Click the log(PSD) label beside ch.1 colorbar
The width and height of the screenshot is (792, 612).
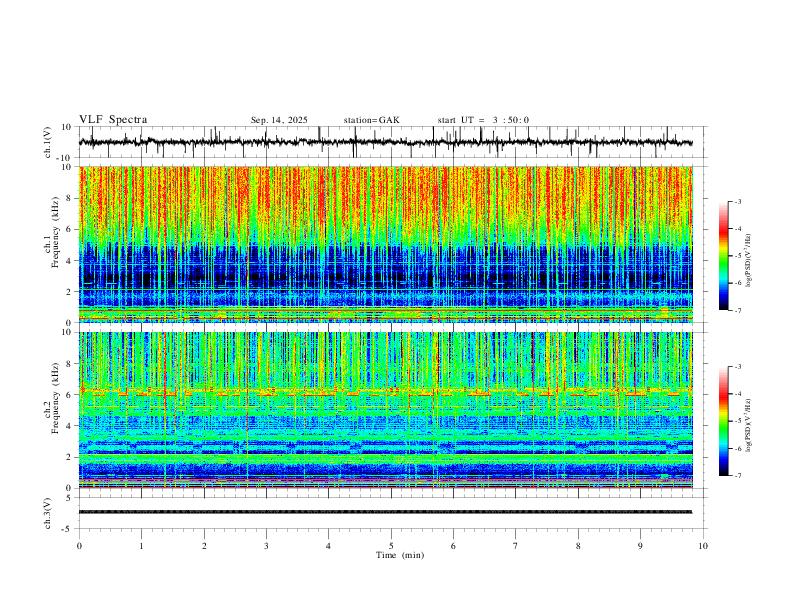pos(749,261)
